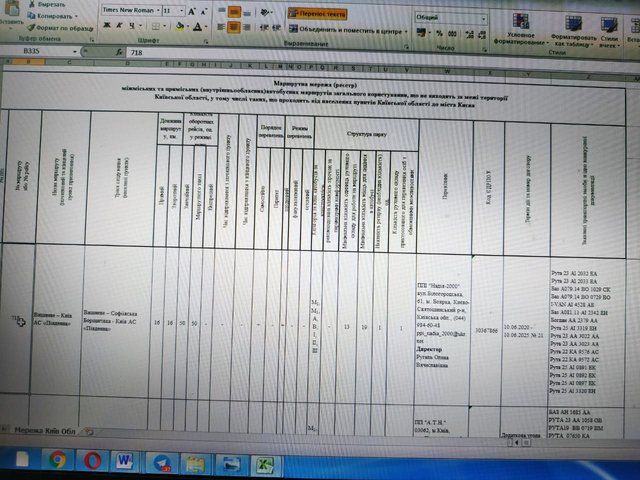
Task: Open Google Chrome from the taskbar
Action: click(x=57, y=461)
